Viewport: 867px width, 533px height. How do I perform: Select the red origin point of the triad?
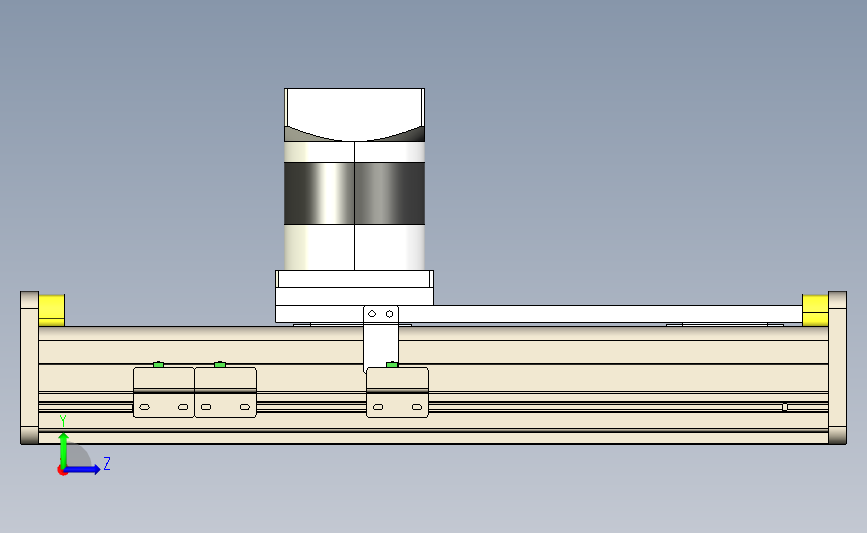62,471
